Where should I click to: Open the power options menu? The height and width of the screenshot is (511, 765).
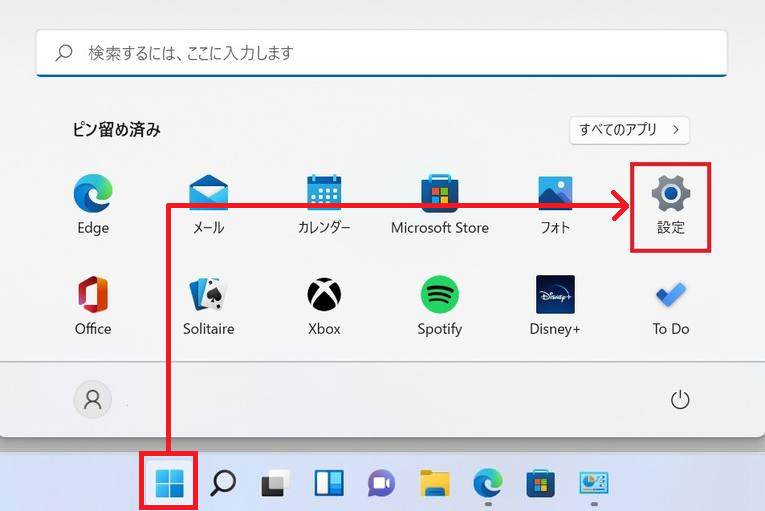coord(680,400)
